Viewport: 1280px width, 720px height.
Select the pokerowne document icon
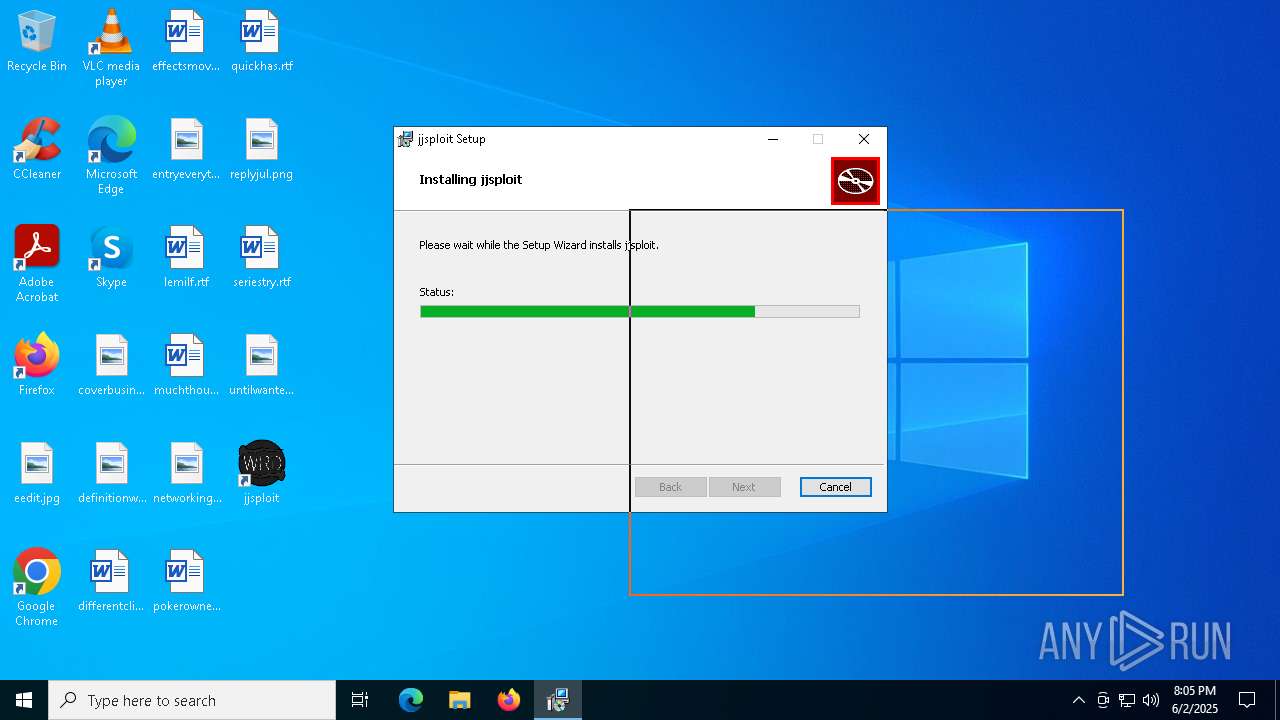pyautogui.click(x=186, y=581)
